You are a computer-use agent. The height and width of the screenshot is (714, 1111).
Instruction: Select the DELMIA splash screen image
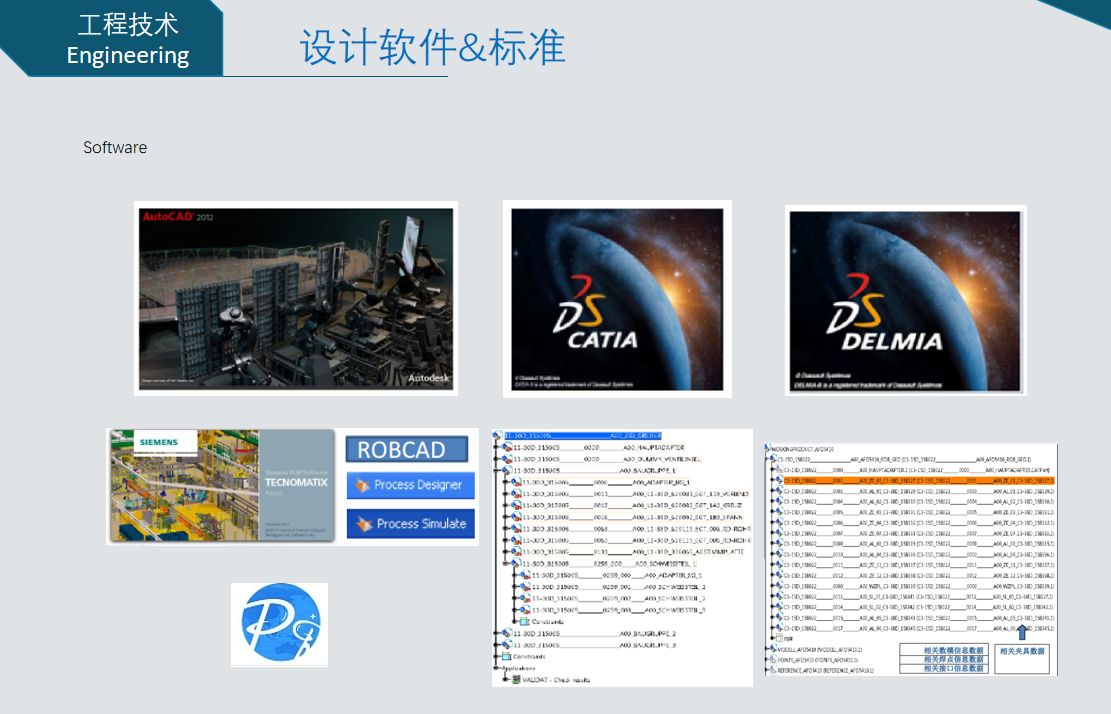(x=906, y=300)
